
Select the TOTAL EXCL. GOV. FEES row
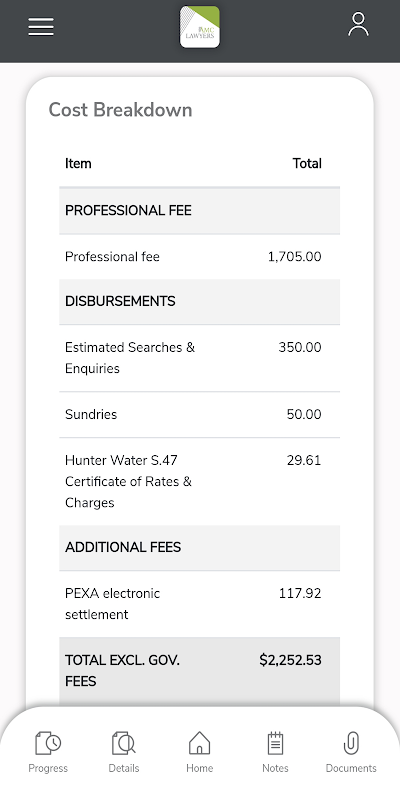(x=199, y=671)
